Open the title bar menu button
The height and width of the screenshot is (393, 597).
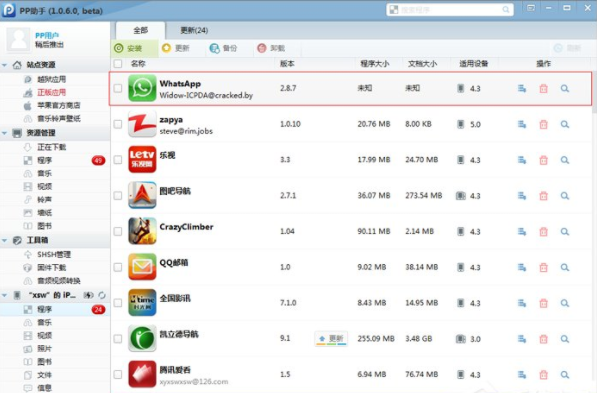(x=531, y=8)
